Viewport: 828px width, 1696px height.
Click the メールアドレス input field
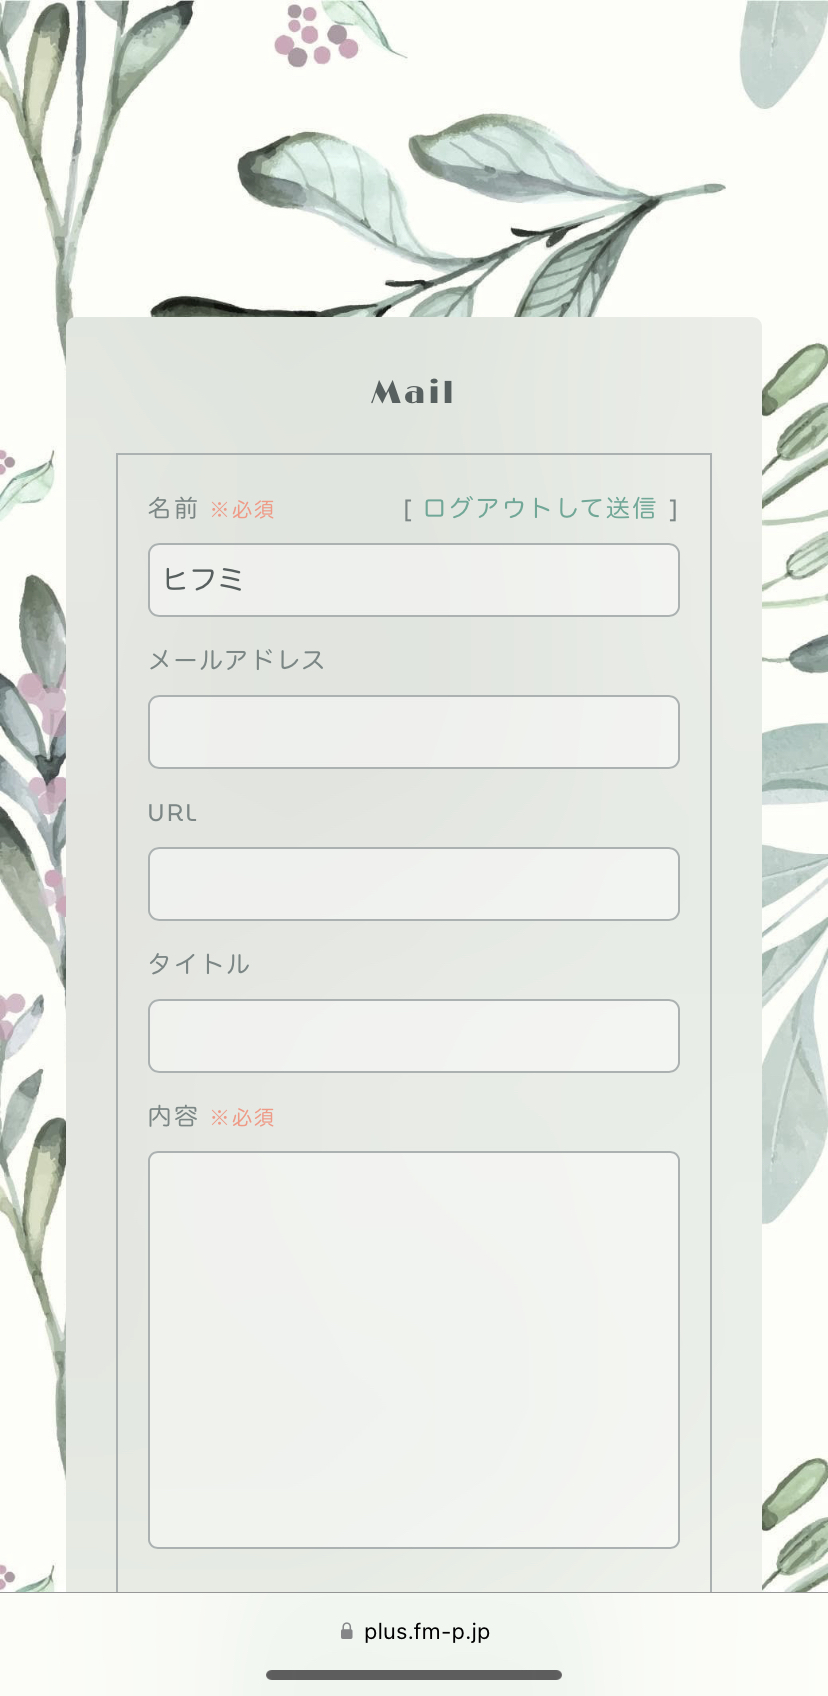413,732
